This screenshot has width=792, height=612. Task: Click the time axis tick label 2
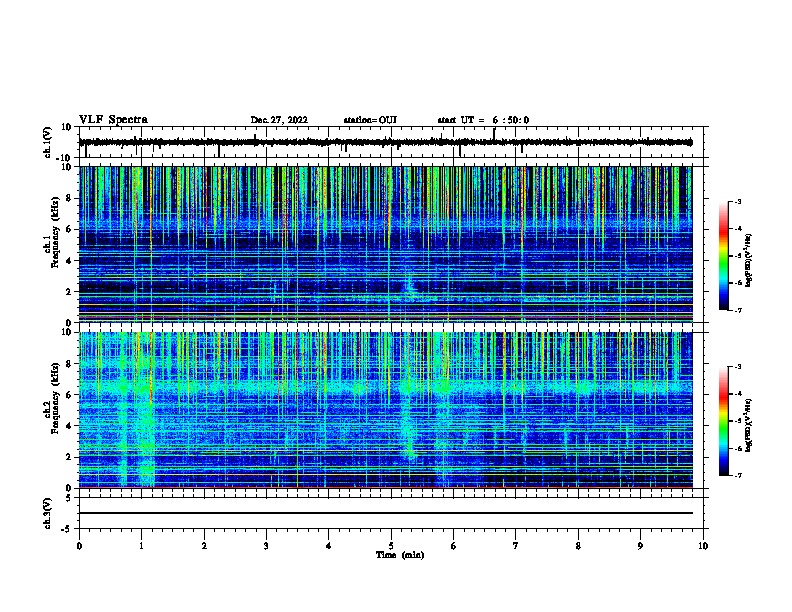[204, 546]
